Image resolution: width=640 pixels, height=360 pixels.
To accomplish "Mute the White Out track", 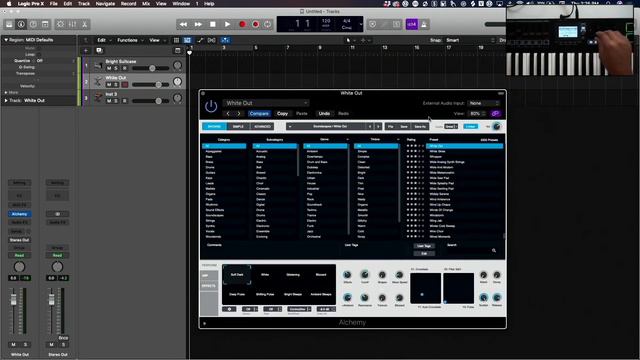I will coord(109,84).
